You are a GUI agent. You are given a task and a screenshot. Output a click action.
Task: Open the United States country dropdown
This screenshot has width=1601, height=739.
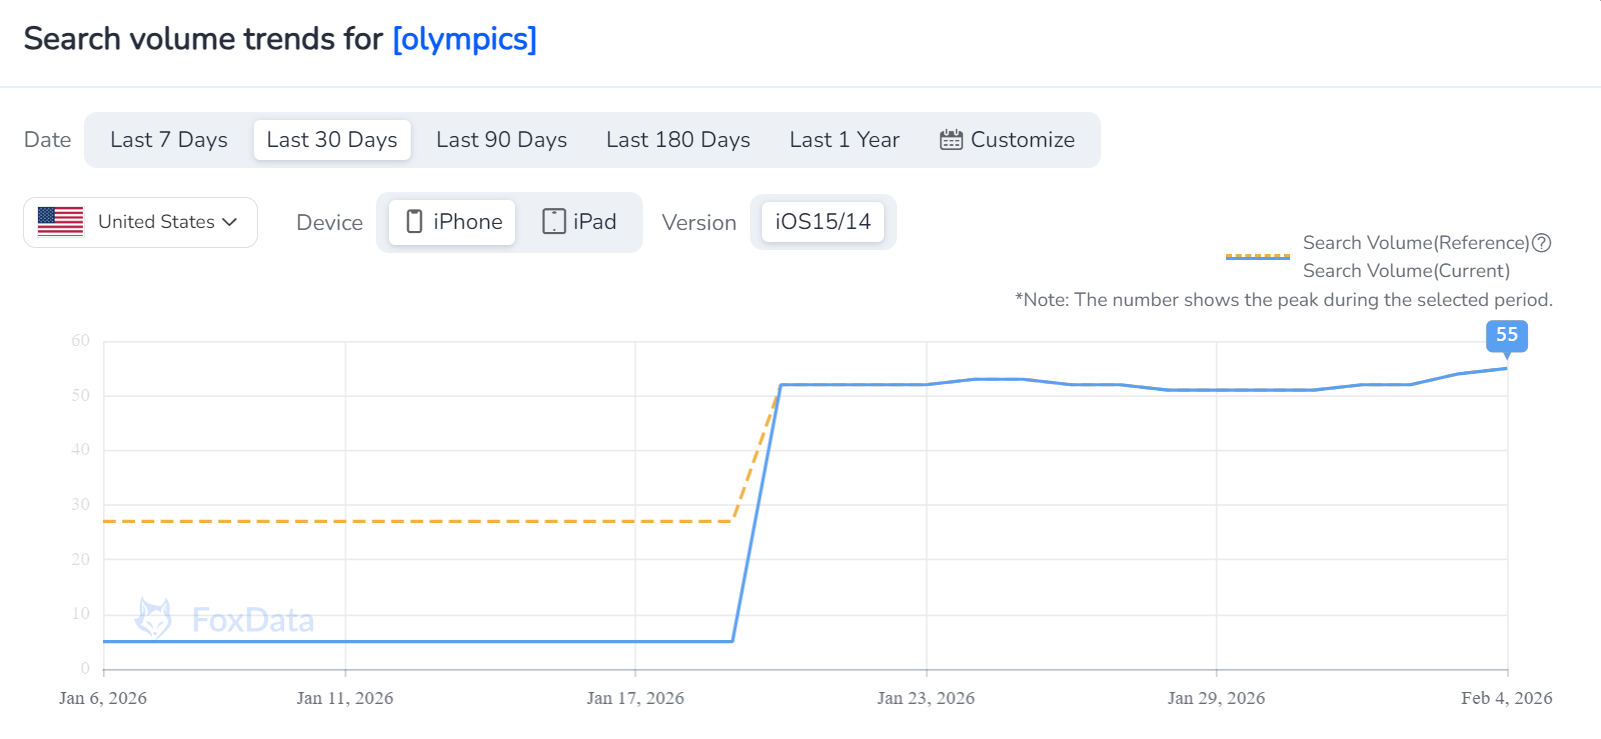140,222
